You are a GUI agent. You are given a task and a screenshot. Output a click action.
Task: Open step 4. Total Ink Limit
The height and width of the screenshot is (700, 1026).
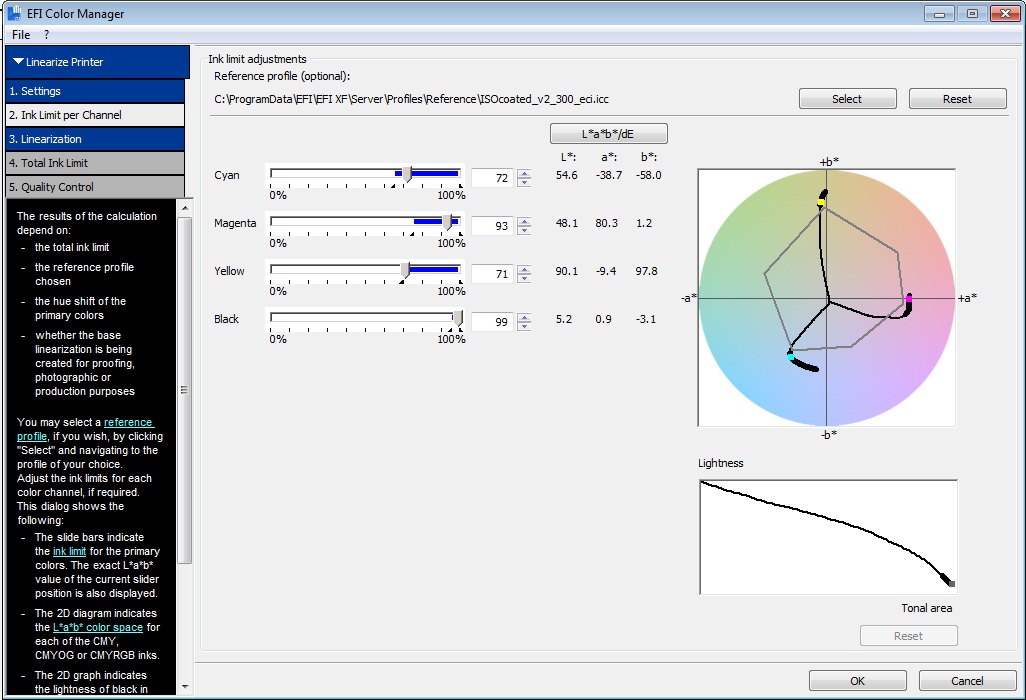click(x=96, y=163)
